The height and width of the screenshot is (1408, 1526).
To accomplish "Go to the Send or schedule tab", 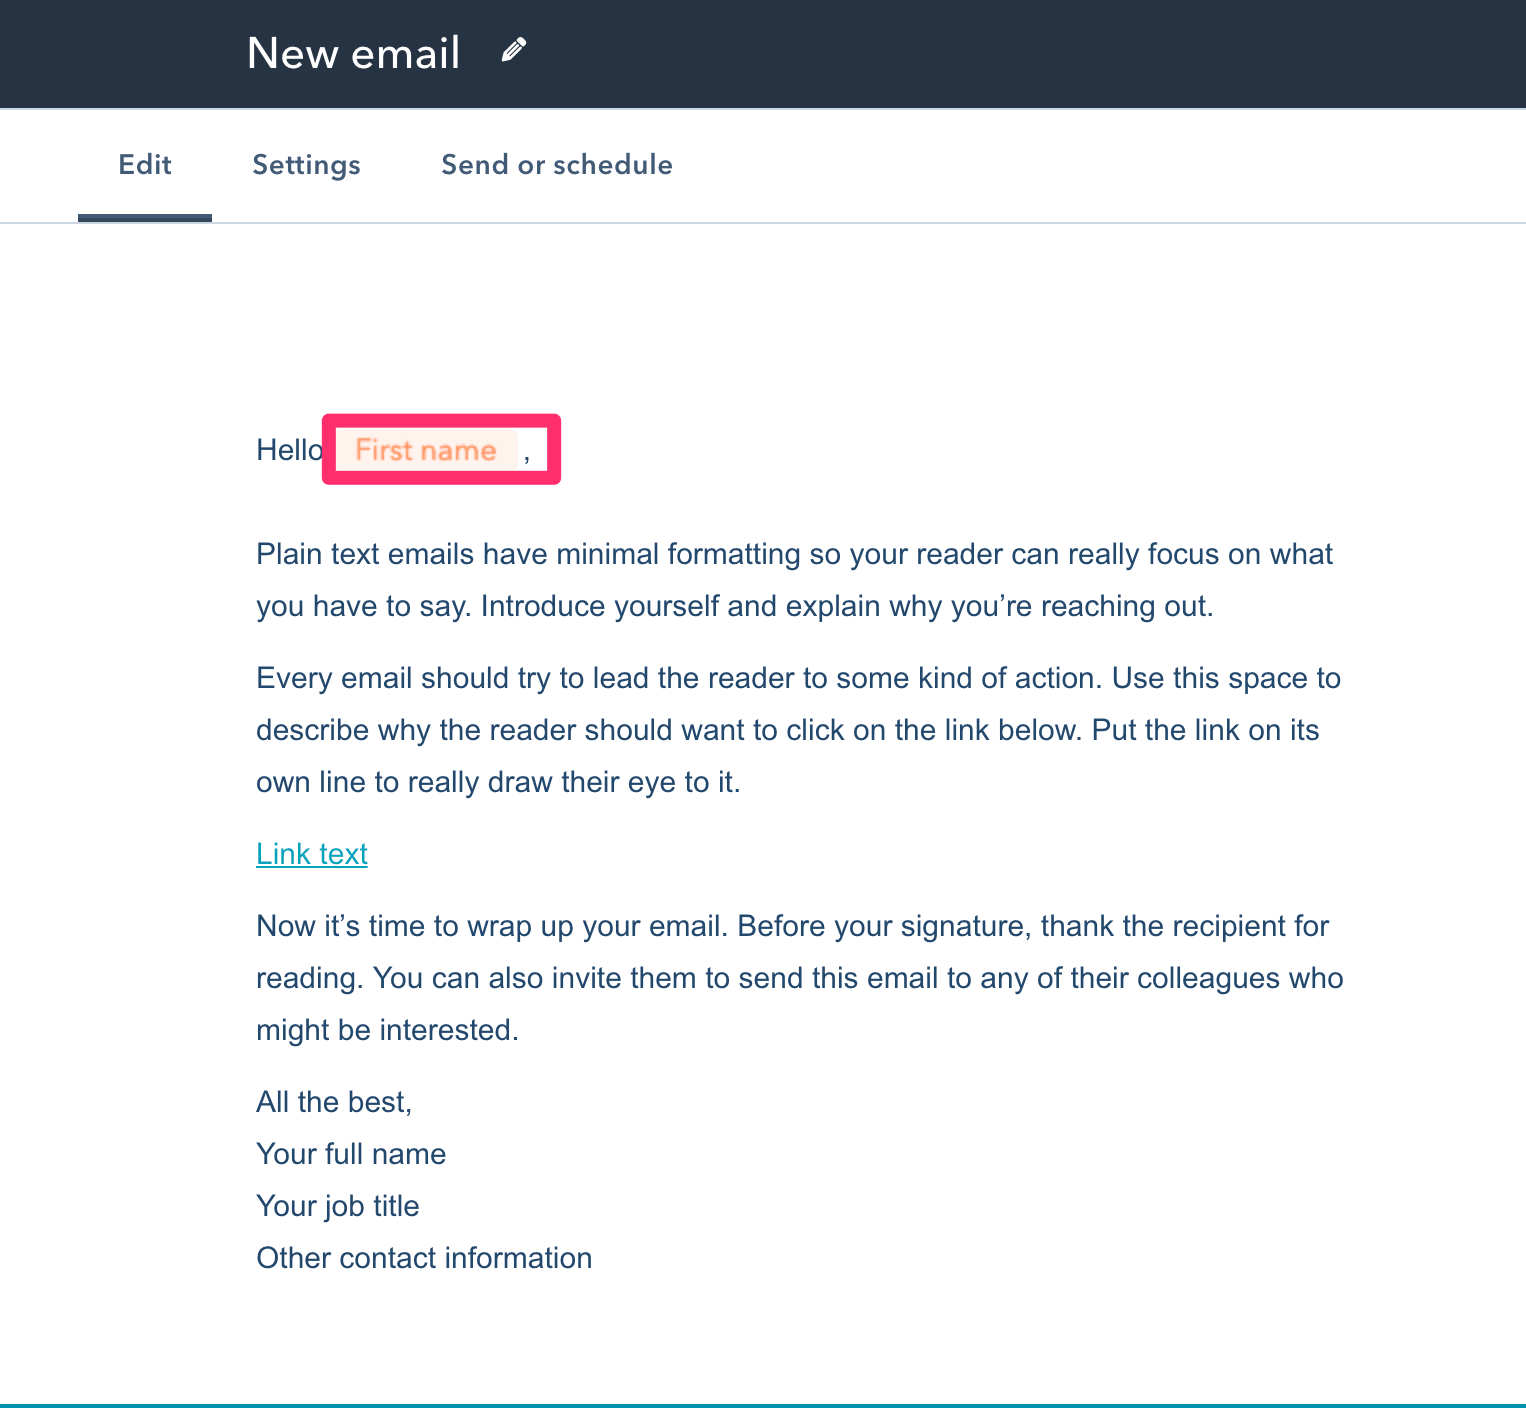I will coord(556,165).
